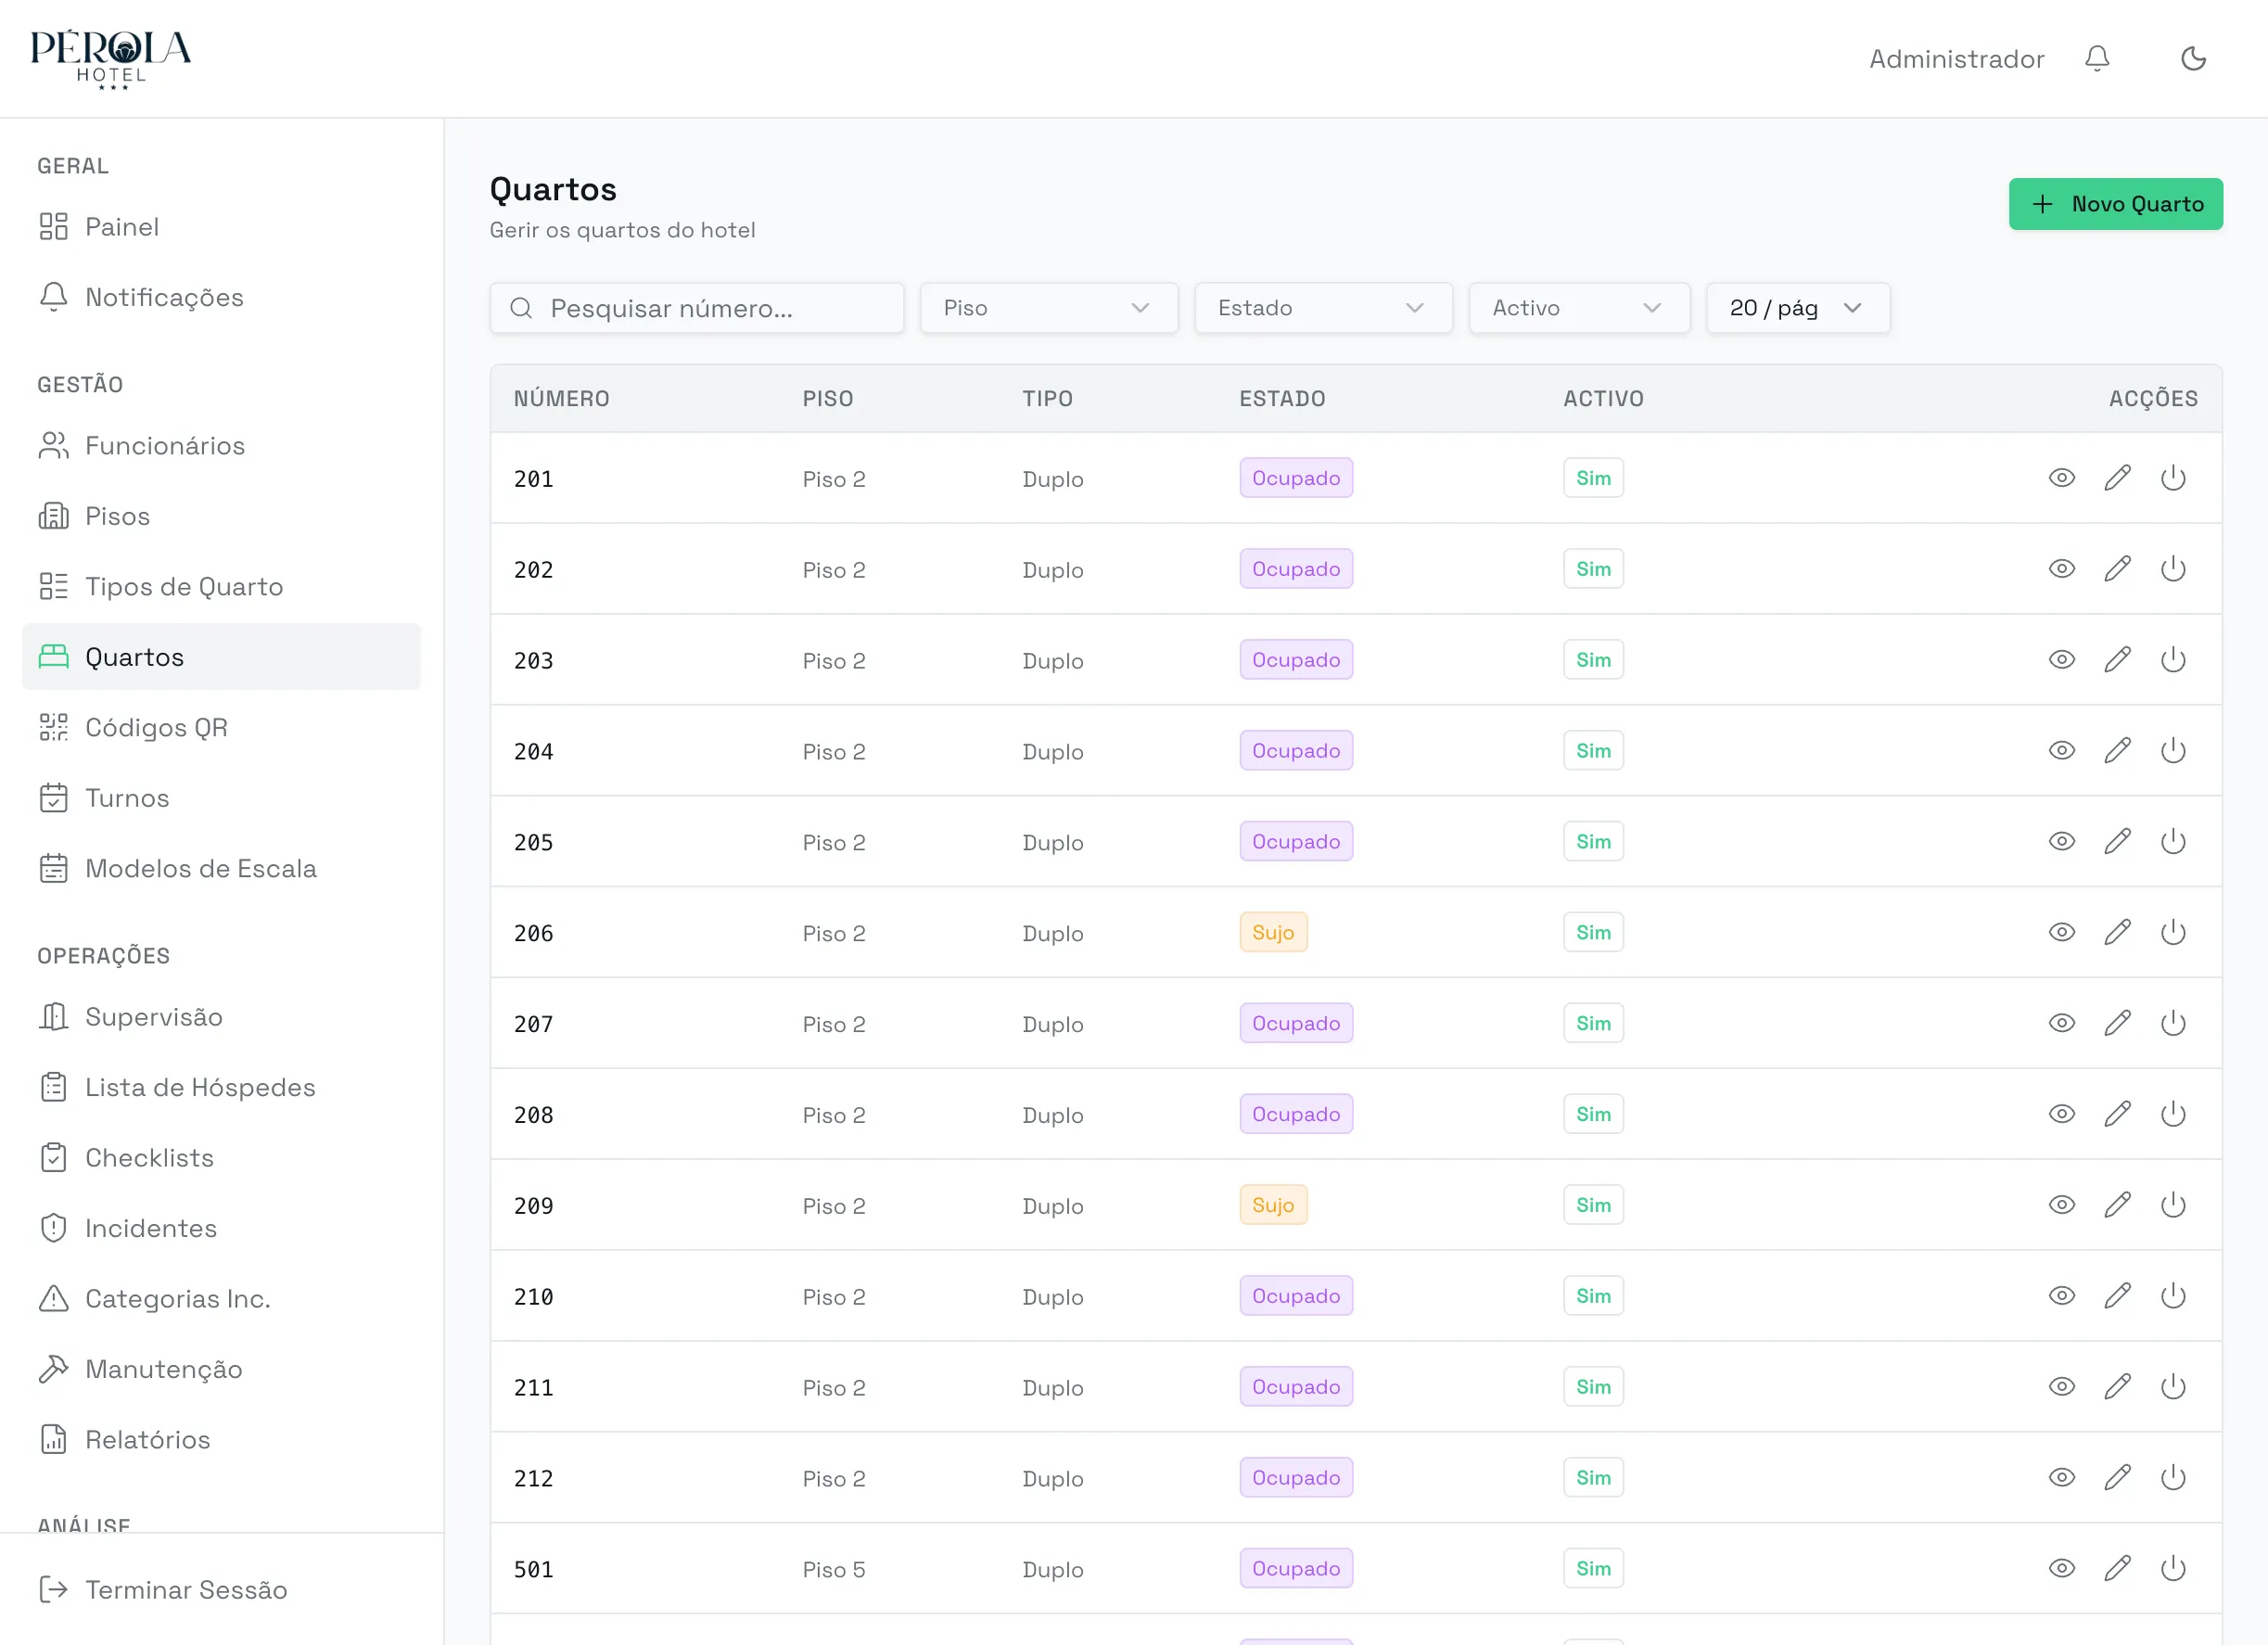View room 205 with the eye icon
This screenshot has height=1645, width=2268.
(x=2061, y=842)
